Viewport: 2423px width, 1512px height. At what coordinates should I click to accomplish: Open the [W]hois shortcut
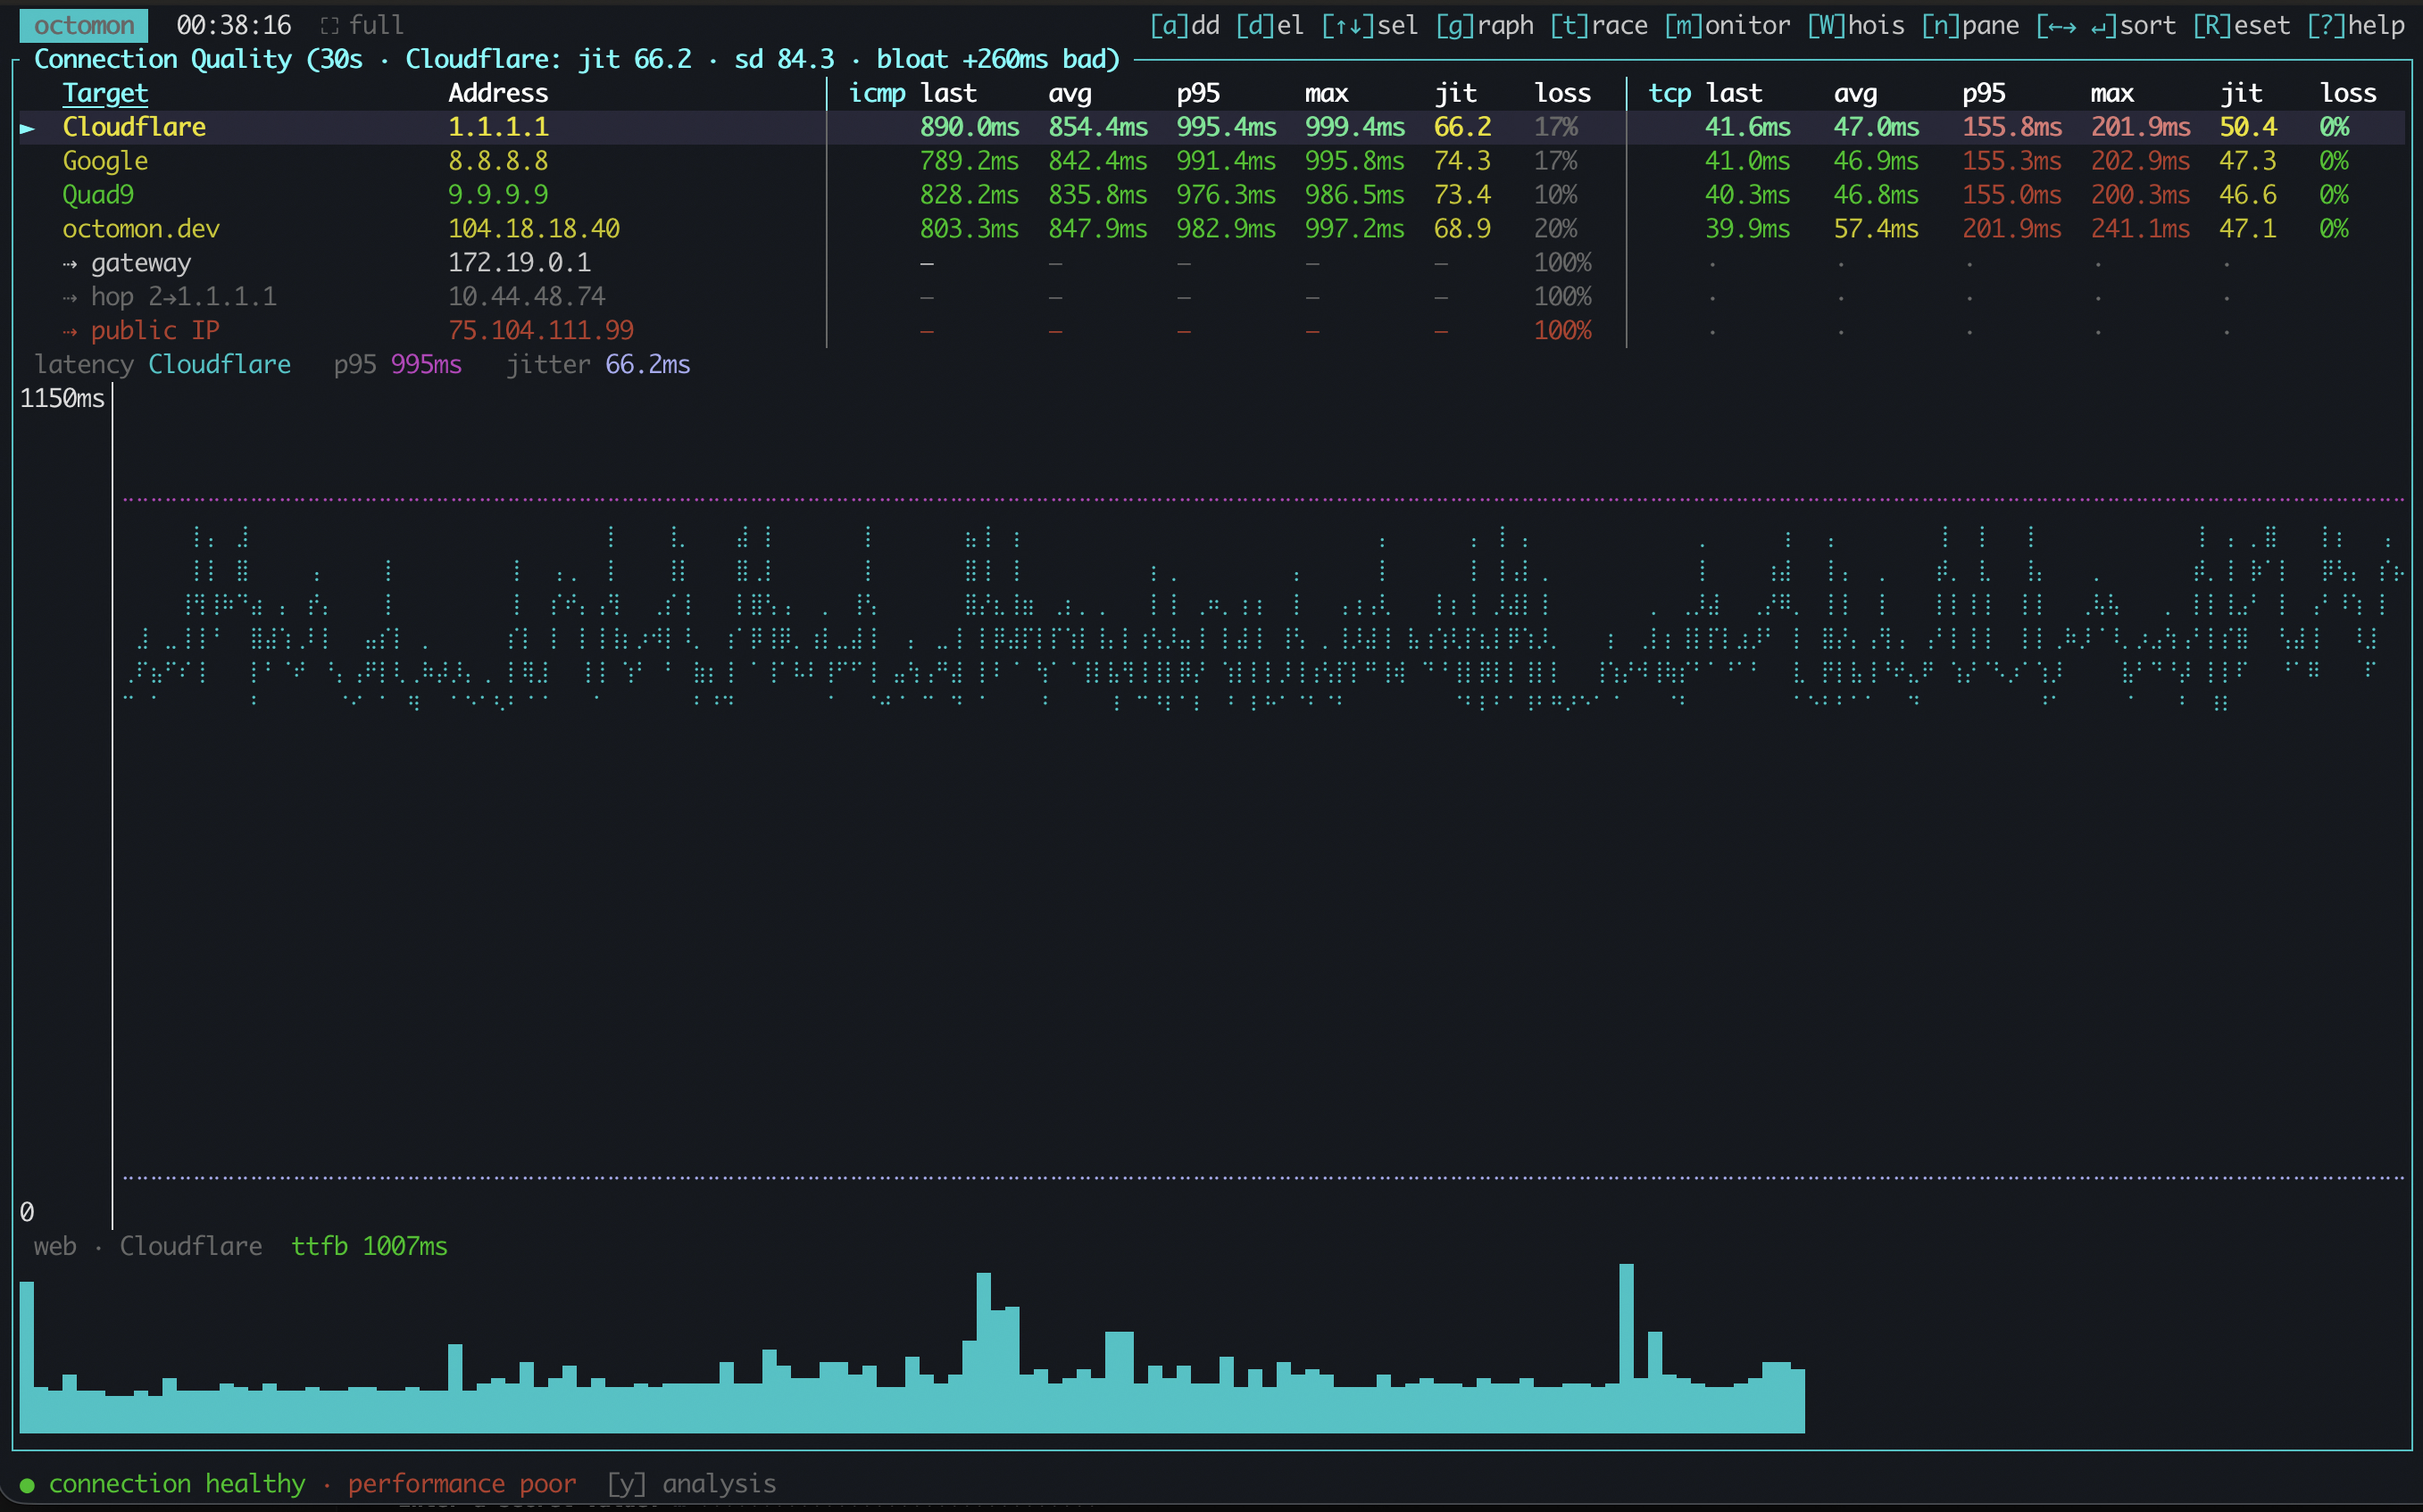tap(1855, 25)
